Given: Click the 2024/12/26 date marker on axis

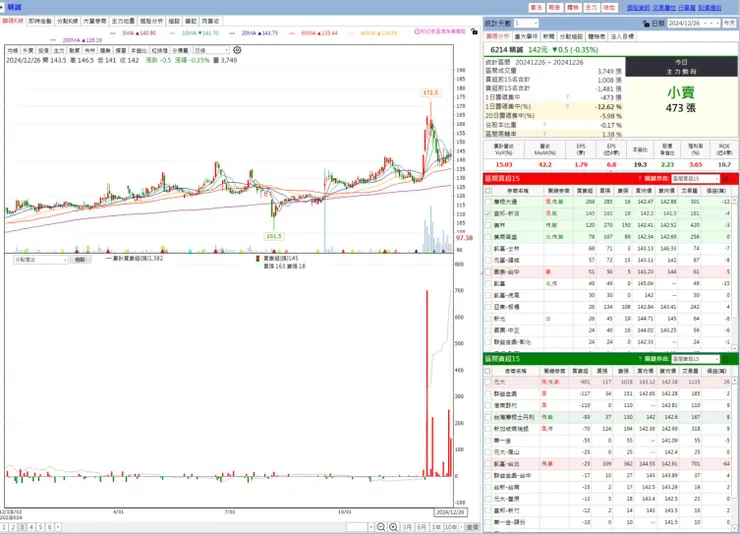Looking at the screenshot, I should click(x=450, y=512).
